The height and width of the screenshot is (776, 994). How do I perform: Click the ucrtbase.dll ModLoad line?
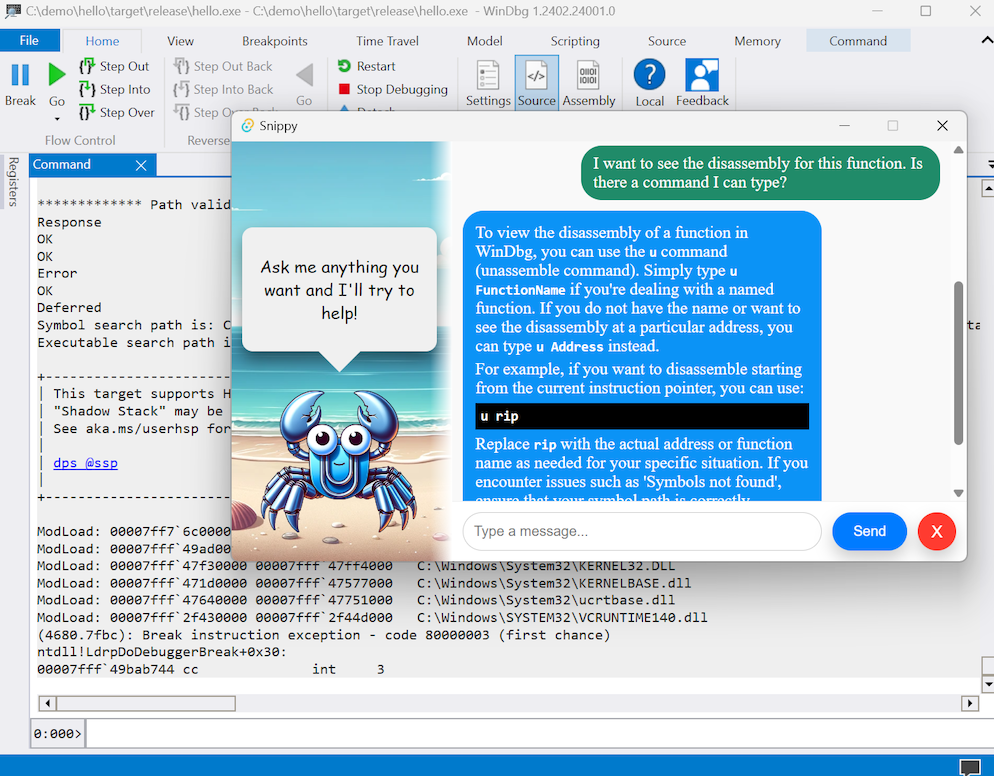click(356, 600)
